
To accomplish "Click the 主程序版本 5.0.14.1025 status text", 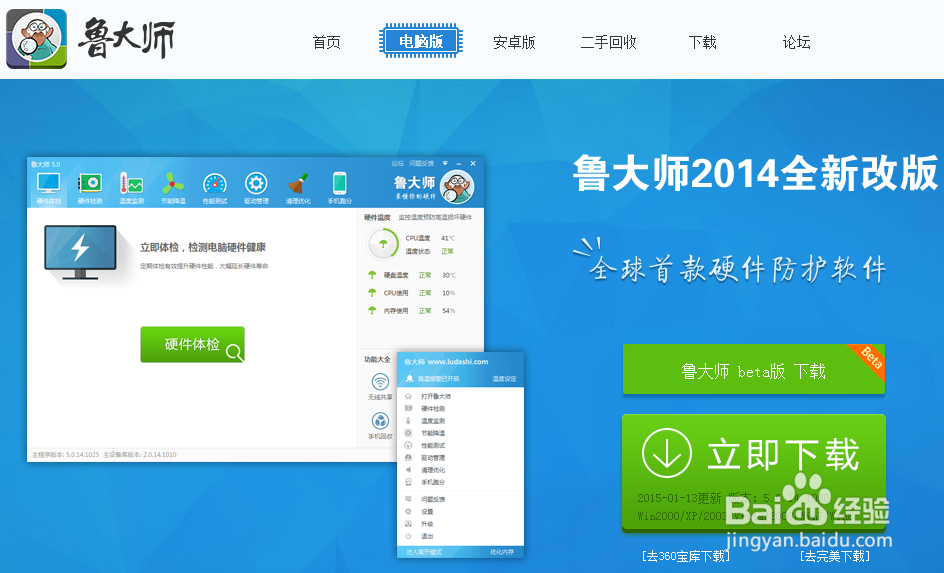I will coord(66,454).
